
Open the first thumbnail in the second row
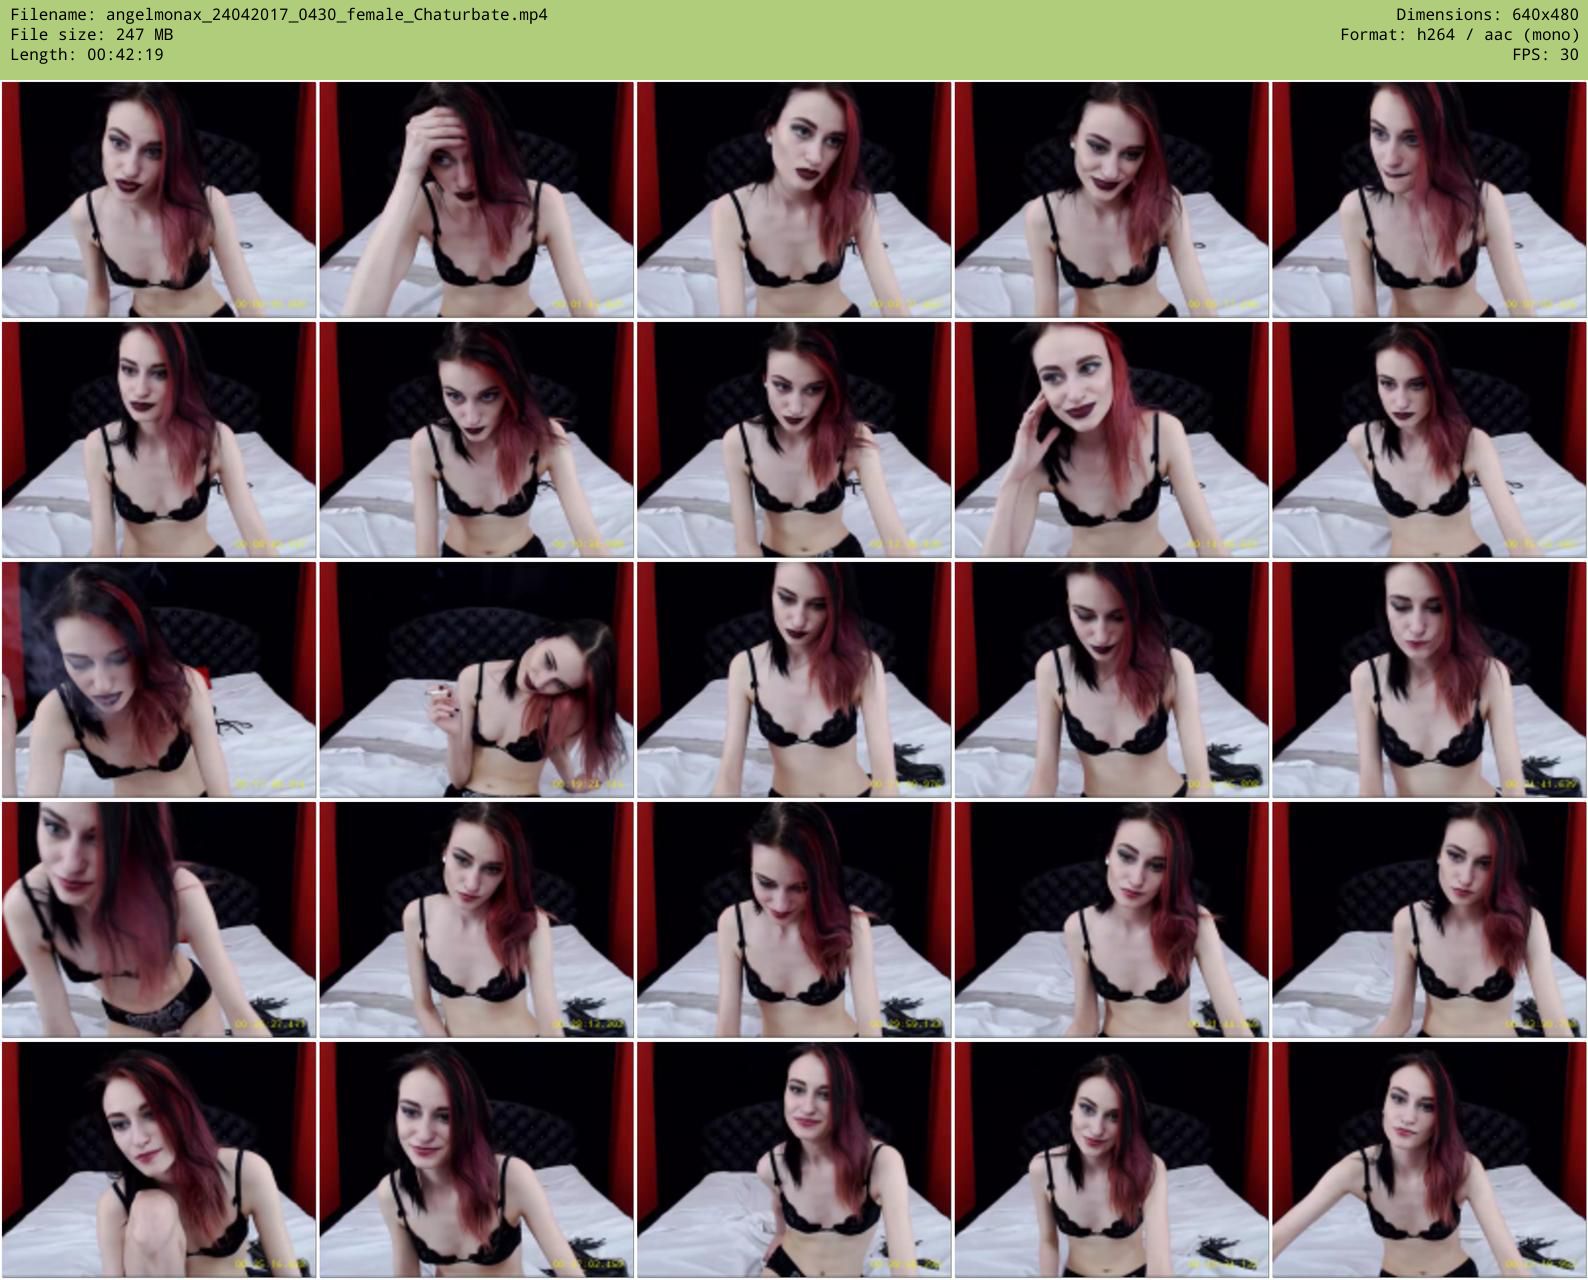(159, 440)
